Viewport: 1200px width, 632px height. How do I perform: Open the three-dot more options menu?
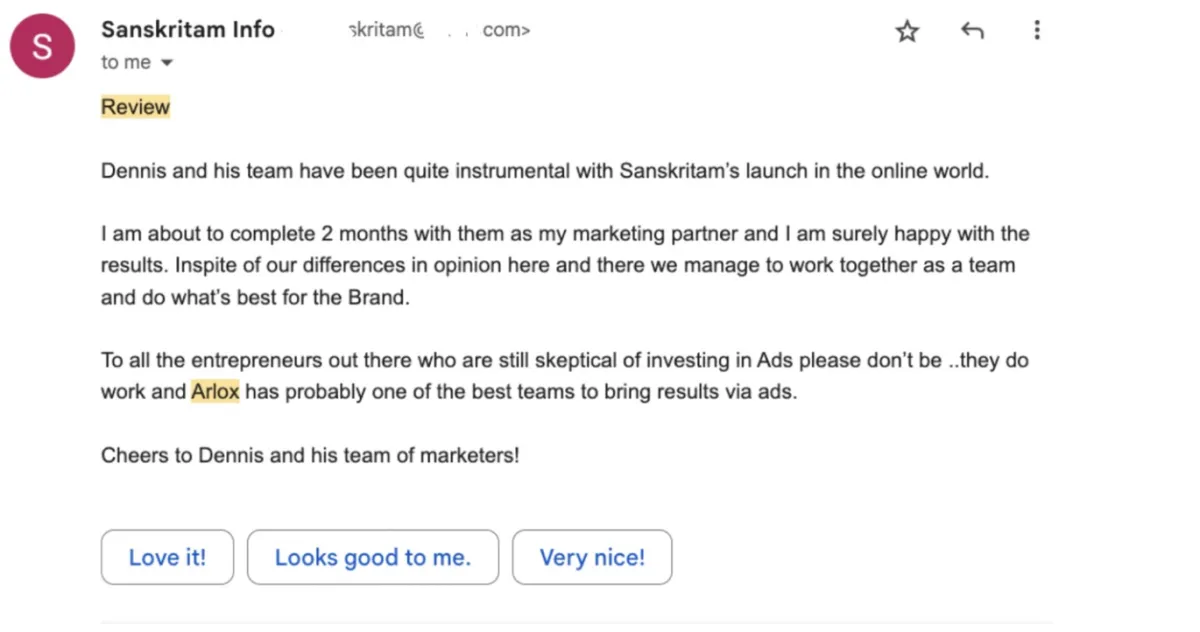pyautogui.click(x=1037, y=31)
